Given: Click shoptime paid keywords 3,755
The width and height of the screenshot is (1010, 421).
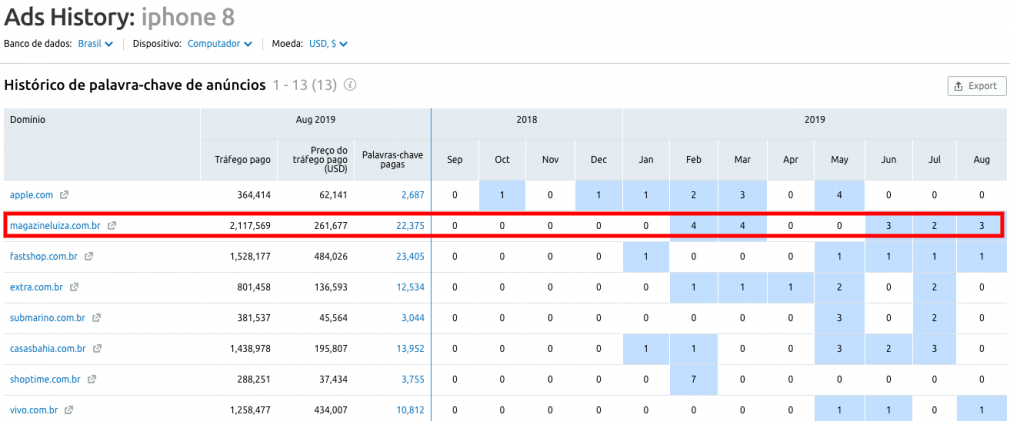Looking at the screenshot, I should pyautogui.click(x=413, y=379).
